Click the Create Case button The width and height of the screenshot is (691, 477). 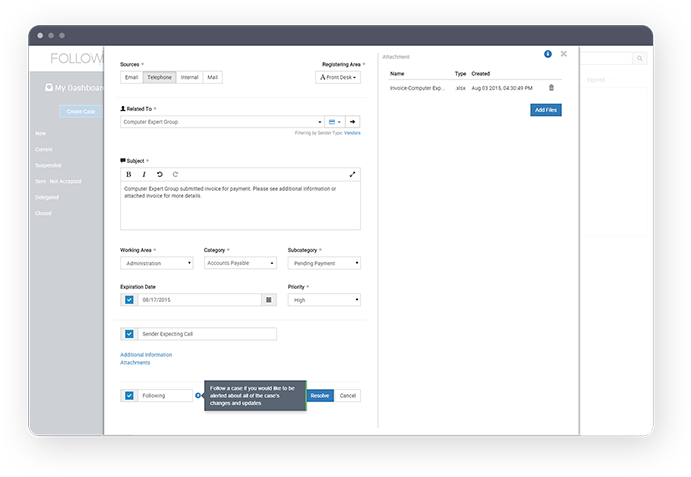(81, 112)
